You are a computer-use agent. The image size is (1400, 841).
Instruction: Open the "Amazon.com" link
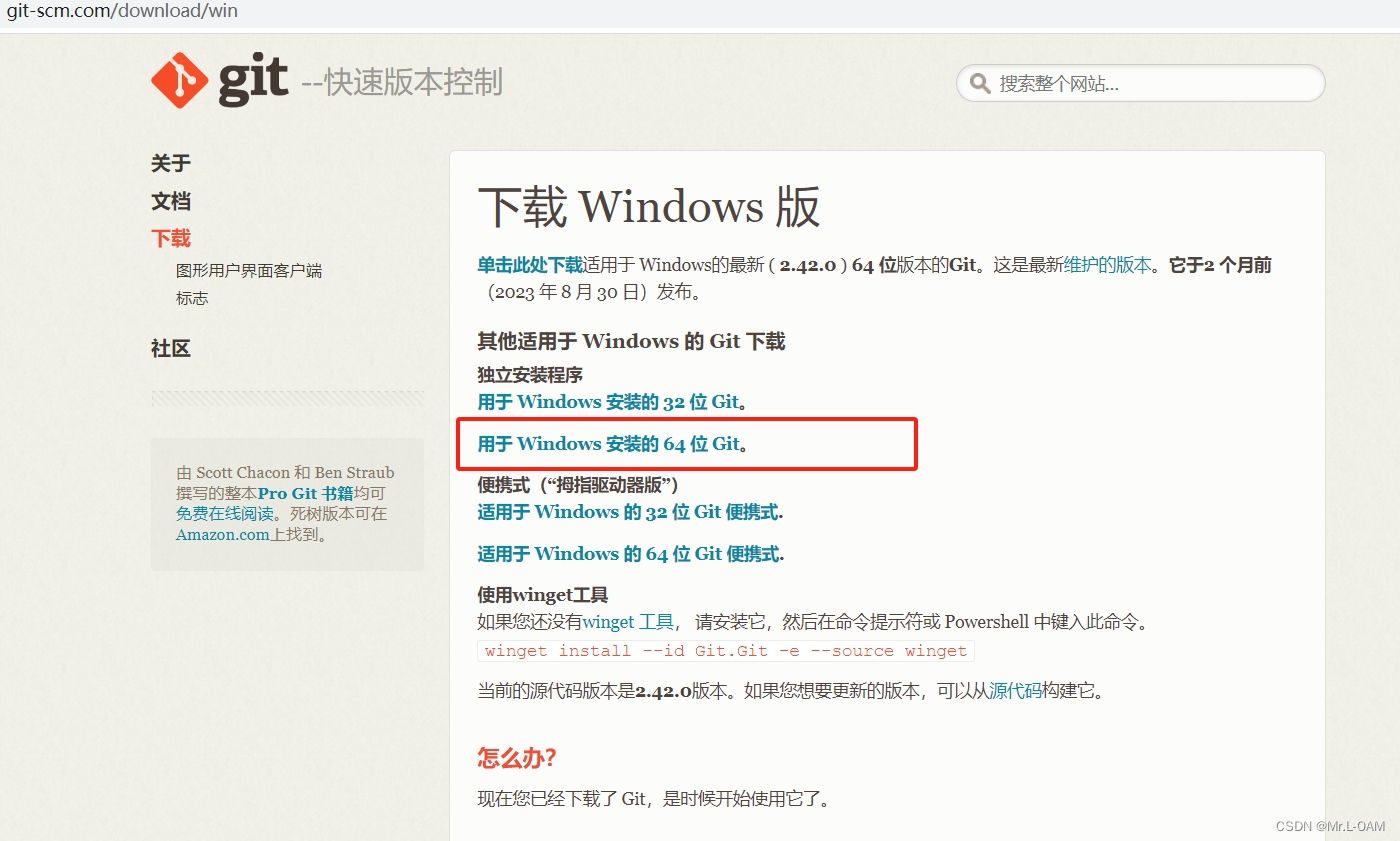tap(223, 535)
